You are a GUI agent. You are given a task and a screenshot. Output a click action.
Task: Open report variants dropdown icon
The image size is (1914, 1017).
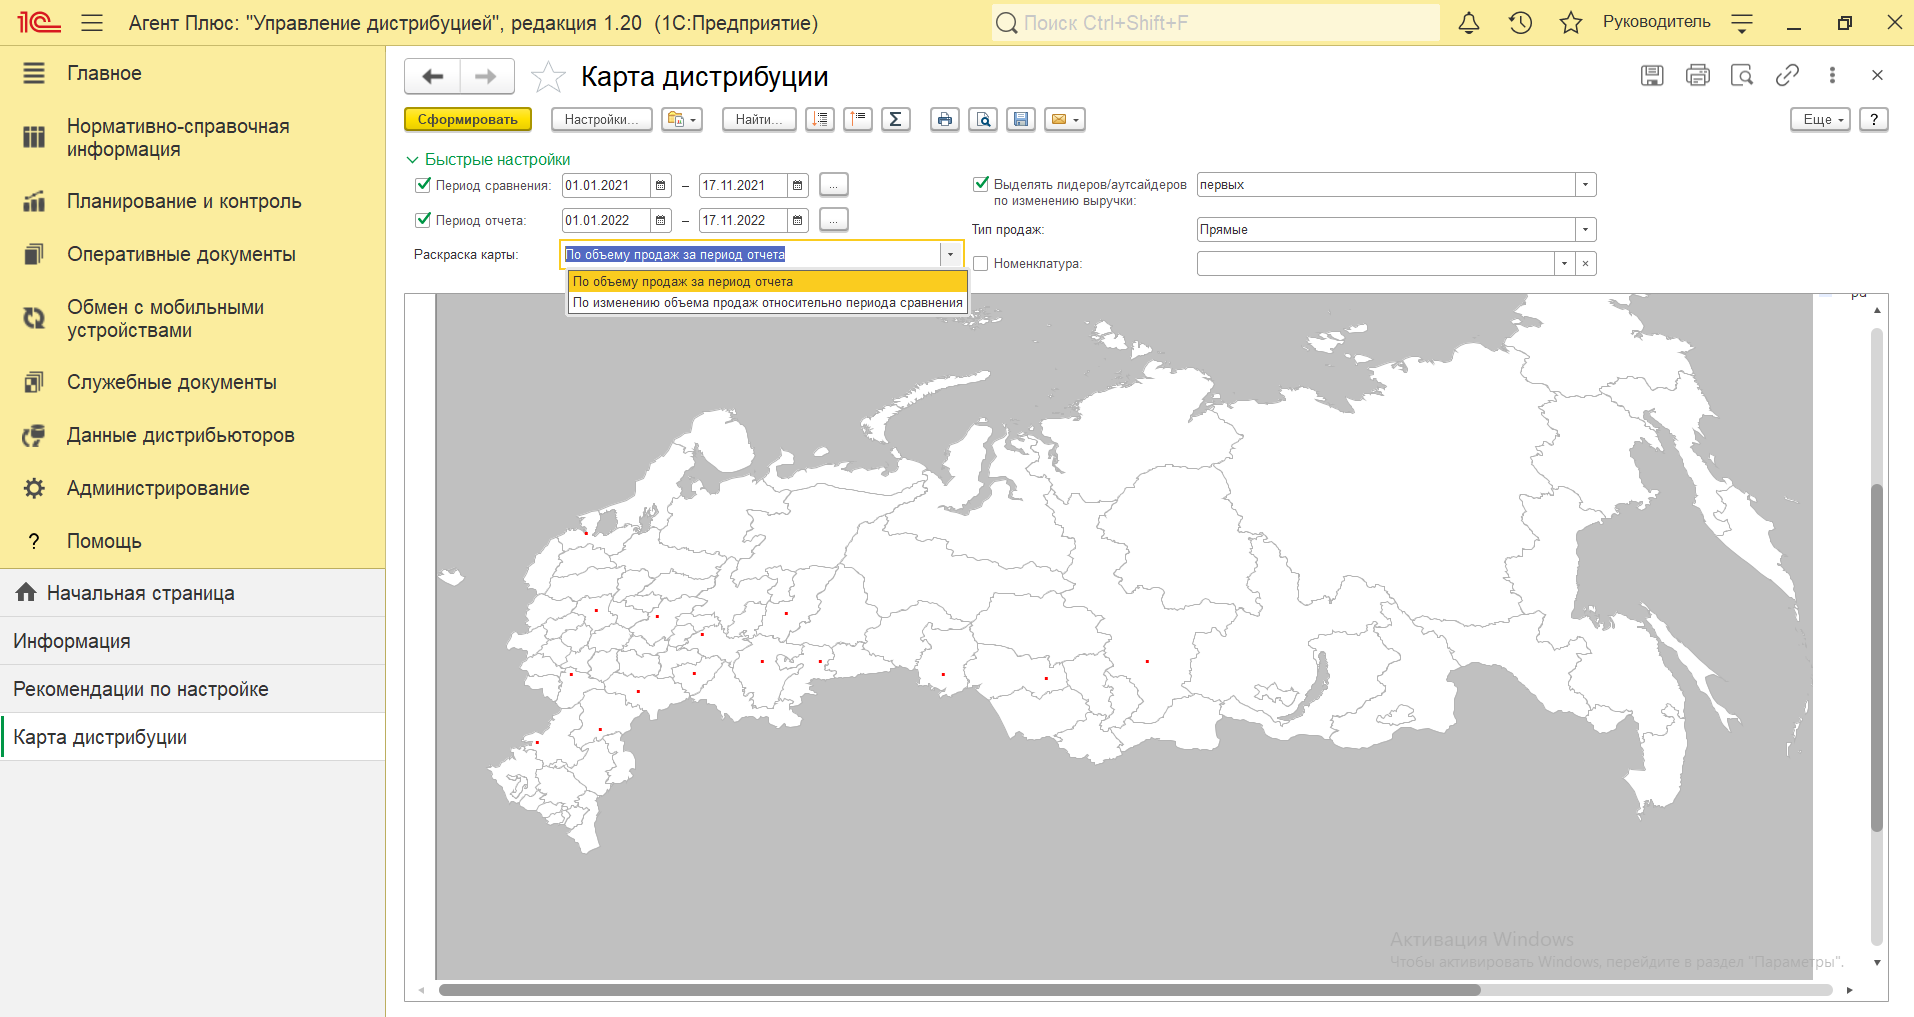682,119
